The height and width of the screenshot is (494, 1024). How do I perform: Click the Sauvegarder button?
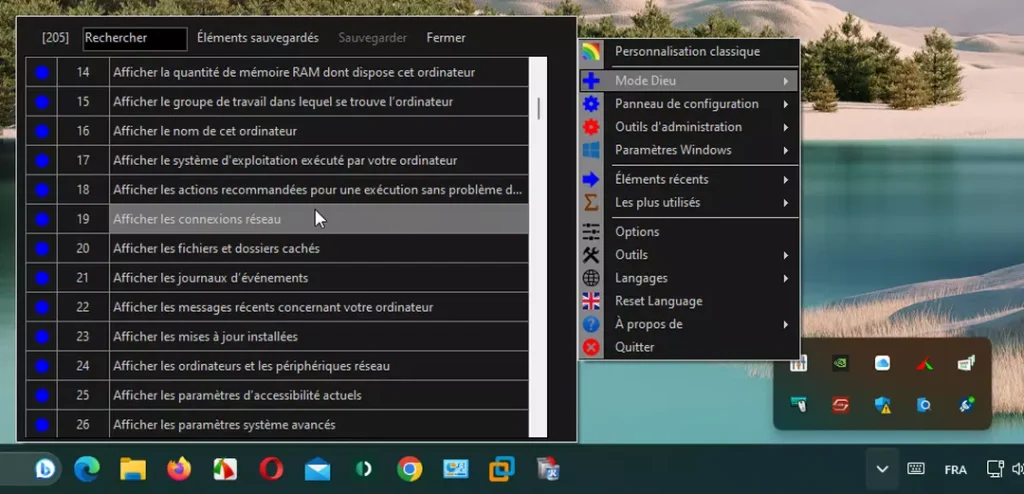[x=372, y=38]
